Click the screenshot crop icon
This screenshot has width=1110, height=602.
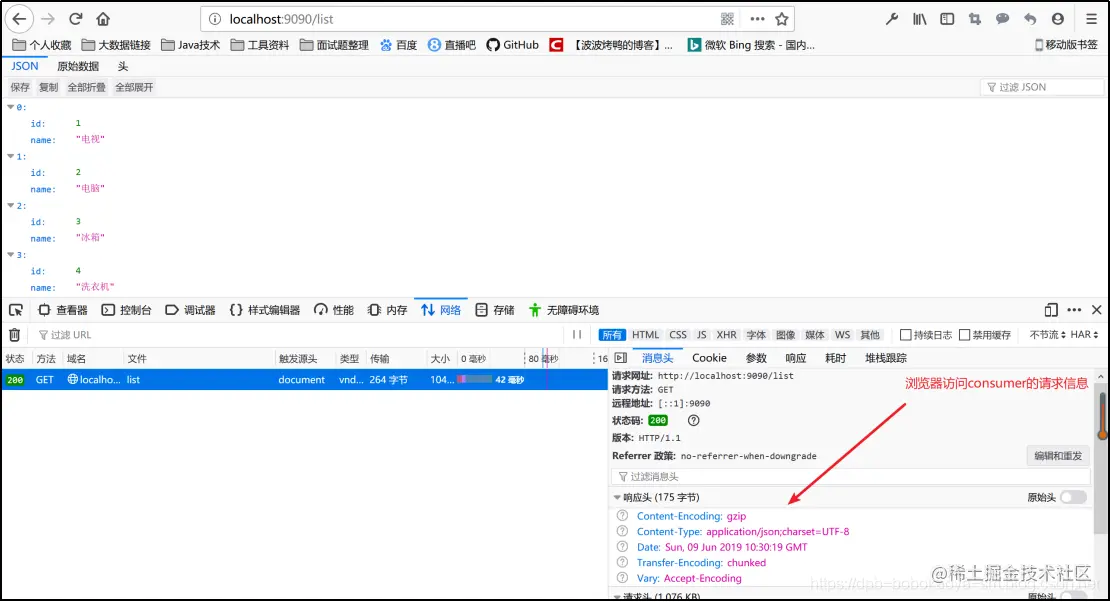975,19
